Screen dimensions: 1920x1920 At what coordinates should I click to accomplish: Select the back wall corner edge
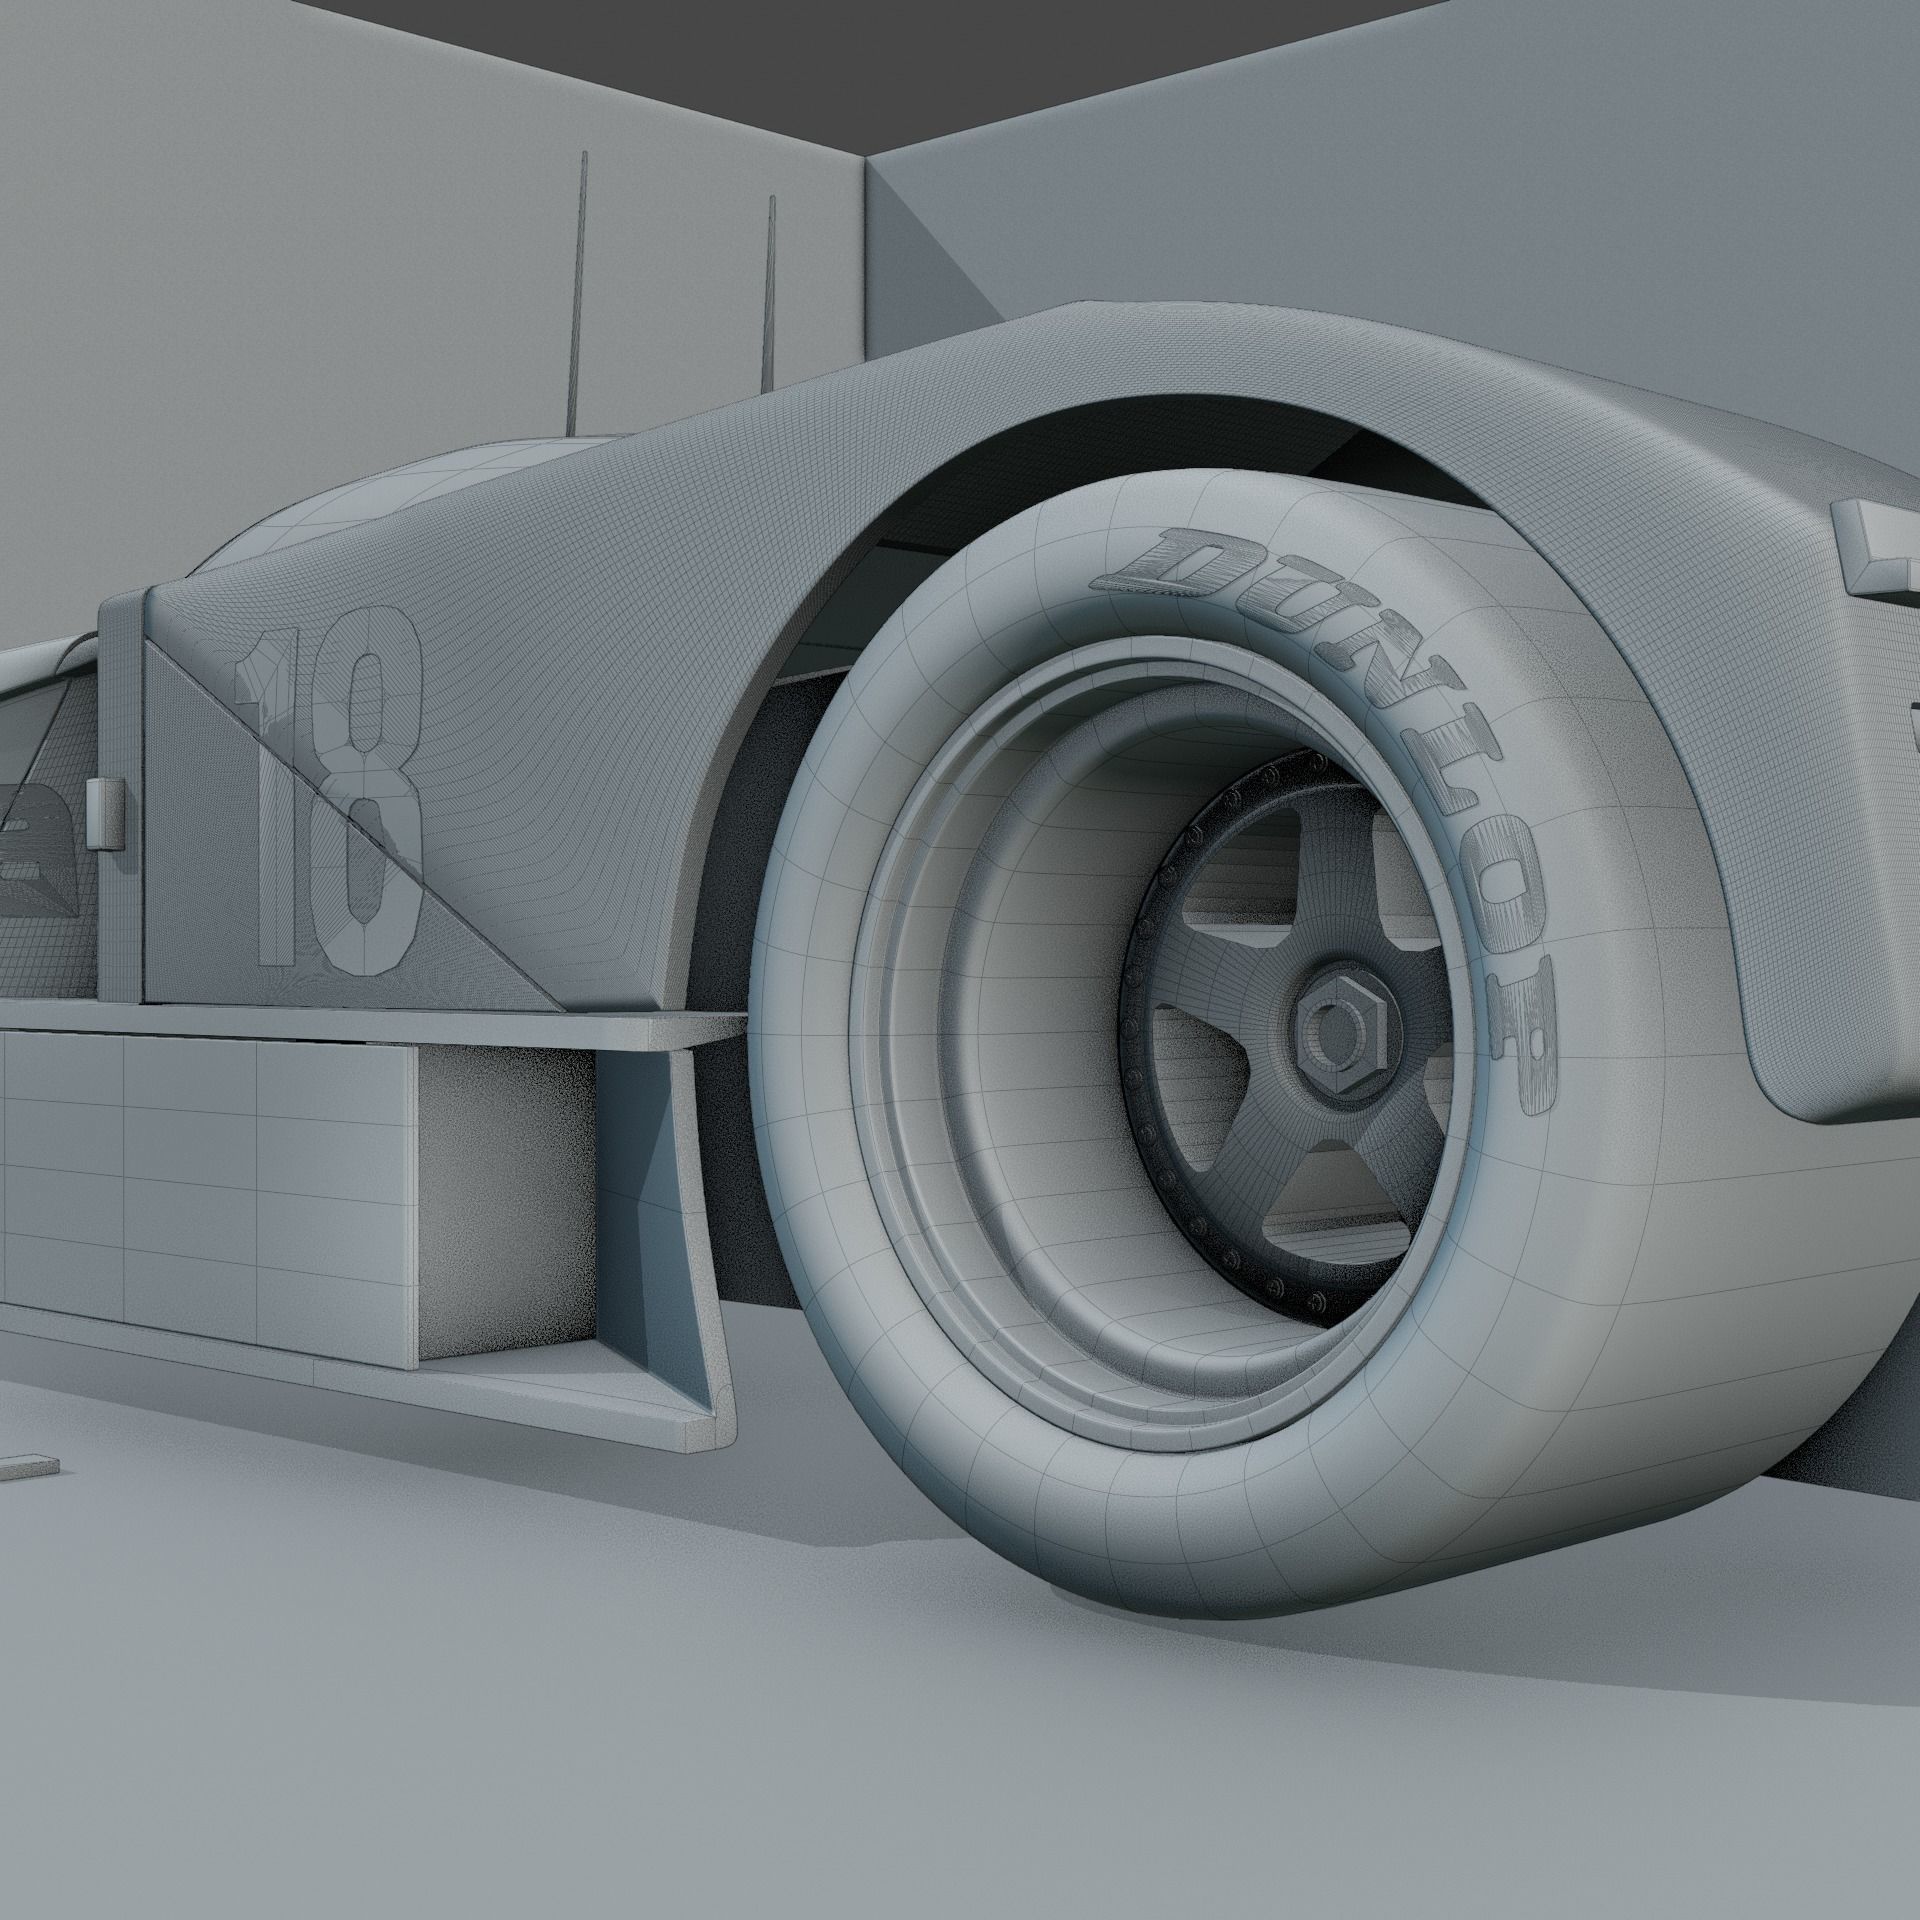point(865,260)
